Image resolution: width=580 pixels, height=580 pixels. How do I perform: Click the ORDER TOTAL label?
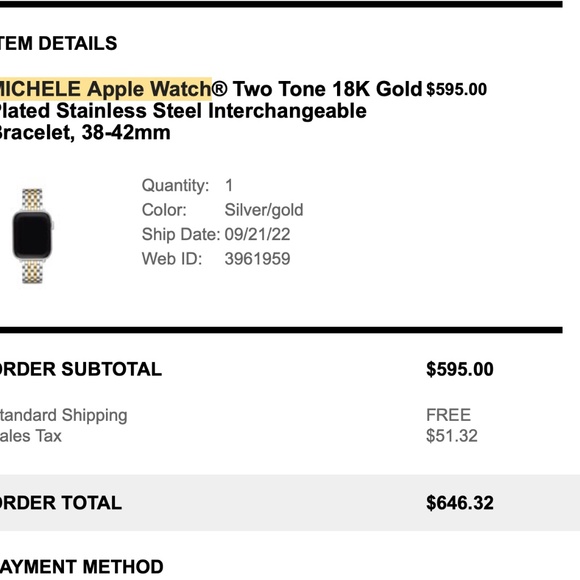click(61, 503)
